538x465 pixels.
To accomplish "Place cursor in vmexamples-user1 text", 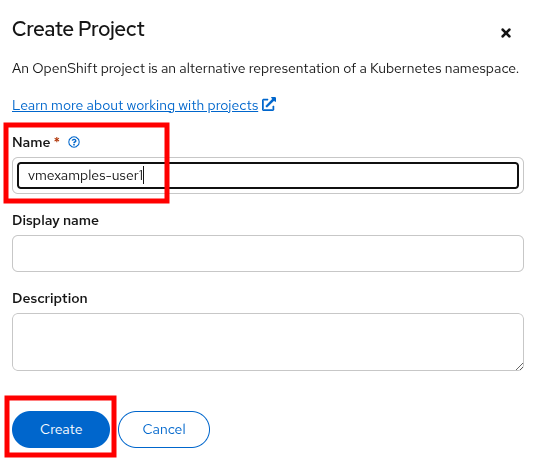I will click(x=85, y=175).
